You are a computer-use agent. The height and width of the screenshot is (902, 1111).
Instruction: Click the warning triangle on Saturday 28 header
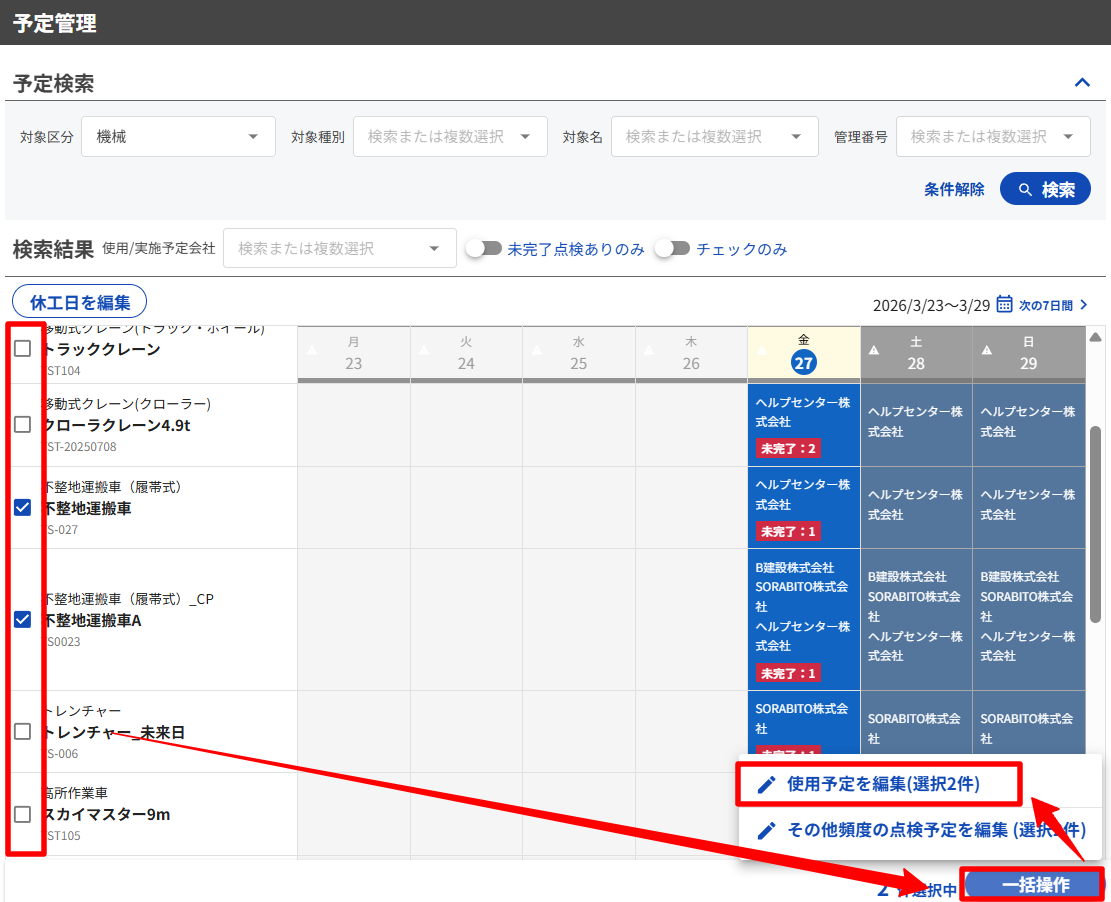pos(874,351)
